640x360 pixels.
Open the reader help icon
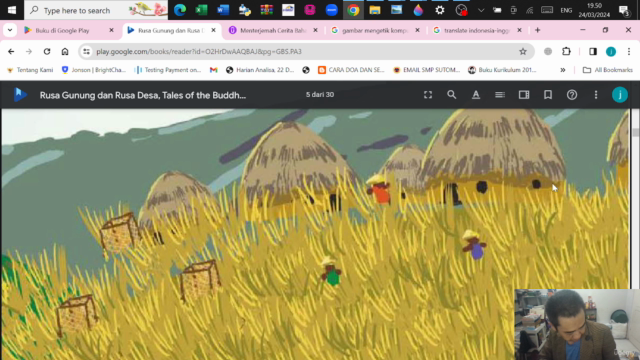572,95
